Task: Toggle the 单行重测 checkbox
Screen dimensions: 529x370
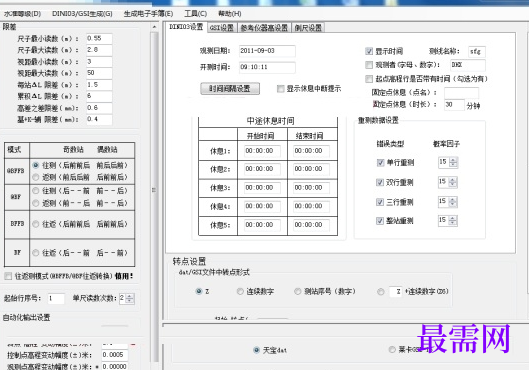Action: click(380, 163)
